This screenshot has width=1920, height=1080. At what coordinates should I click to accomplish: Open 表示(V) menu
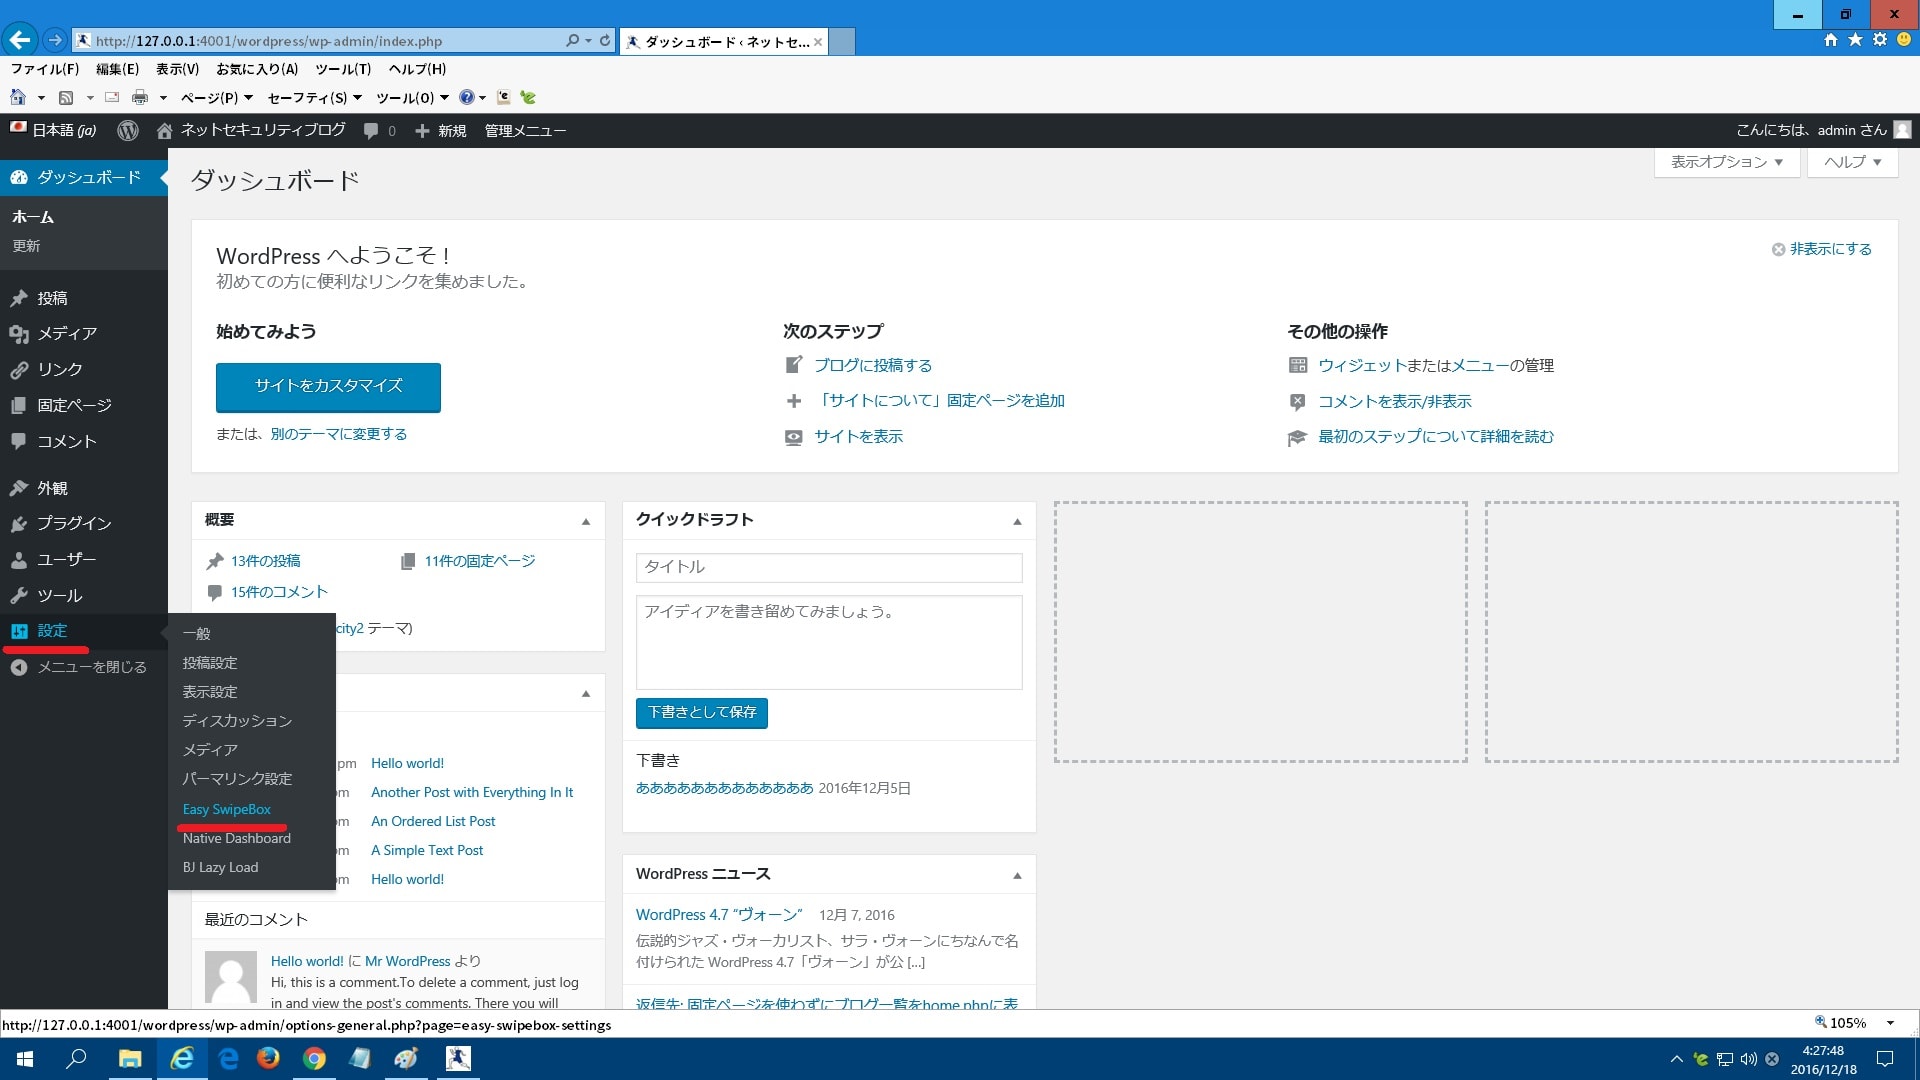pos(177,69)
